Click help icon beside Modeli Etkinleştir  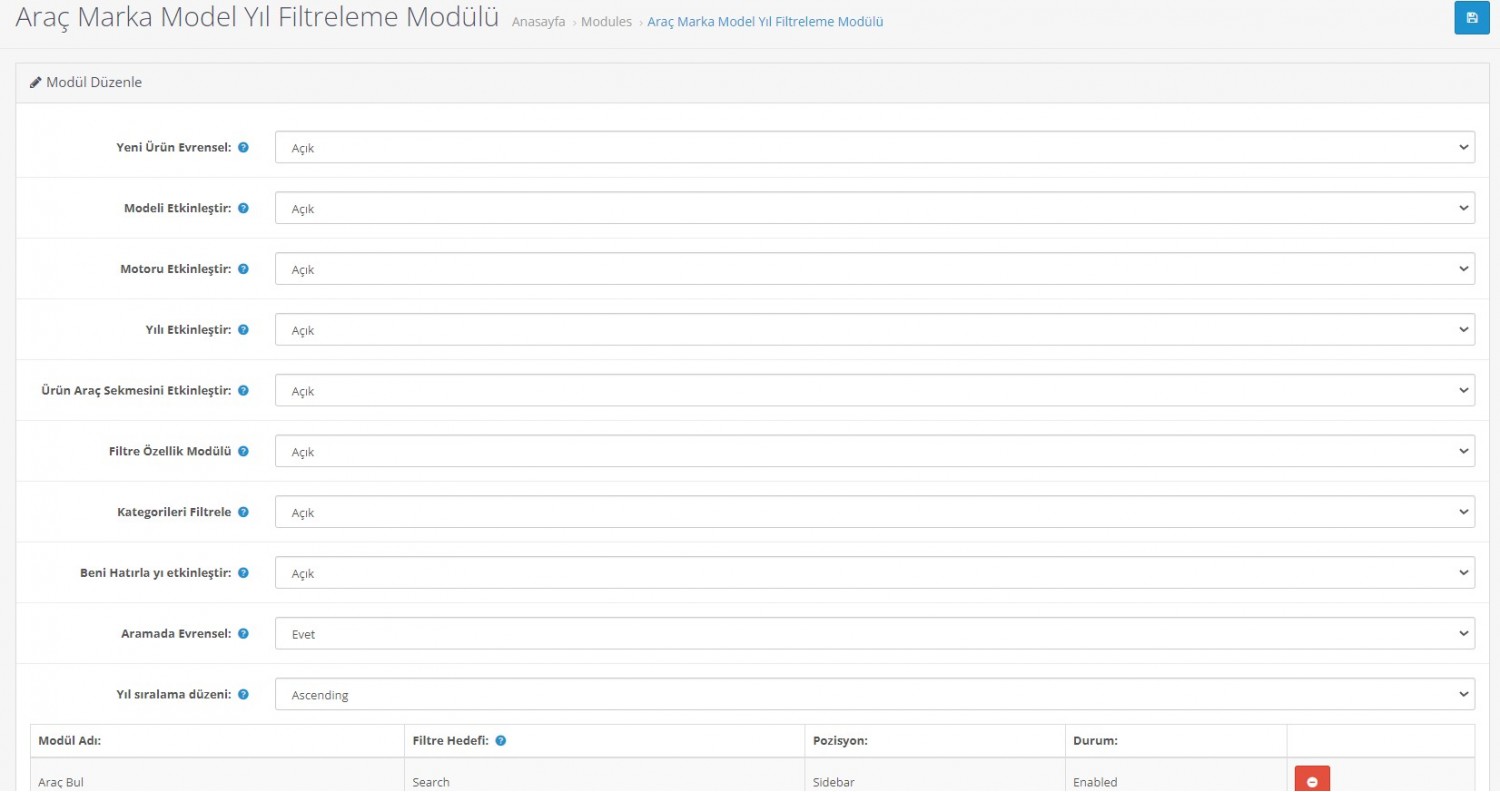243,208
